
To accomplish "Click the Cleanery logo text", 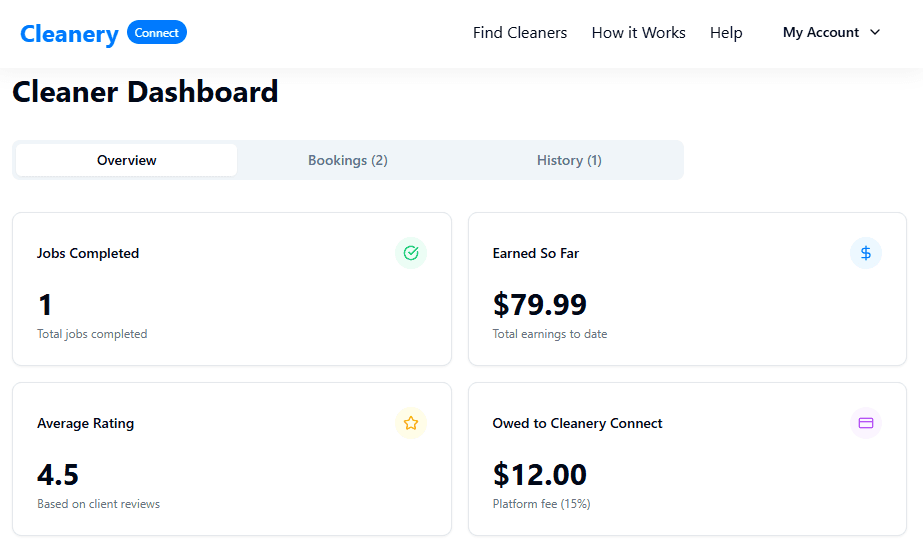I will coord(69,33).
